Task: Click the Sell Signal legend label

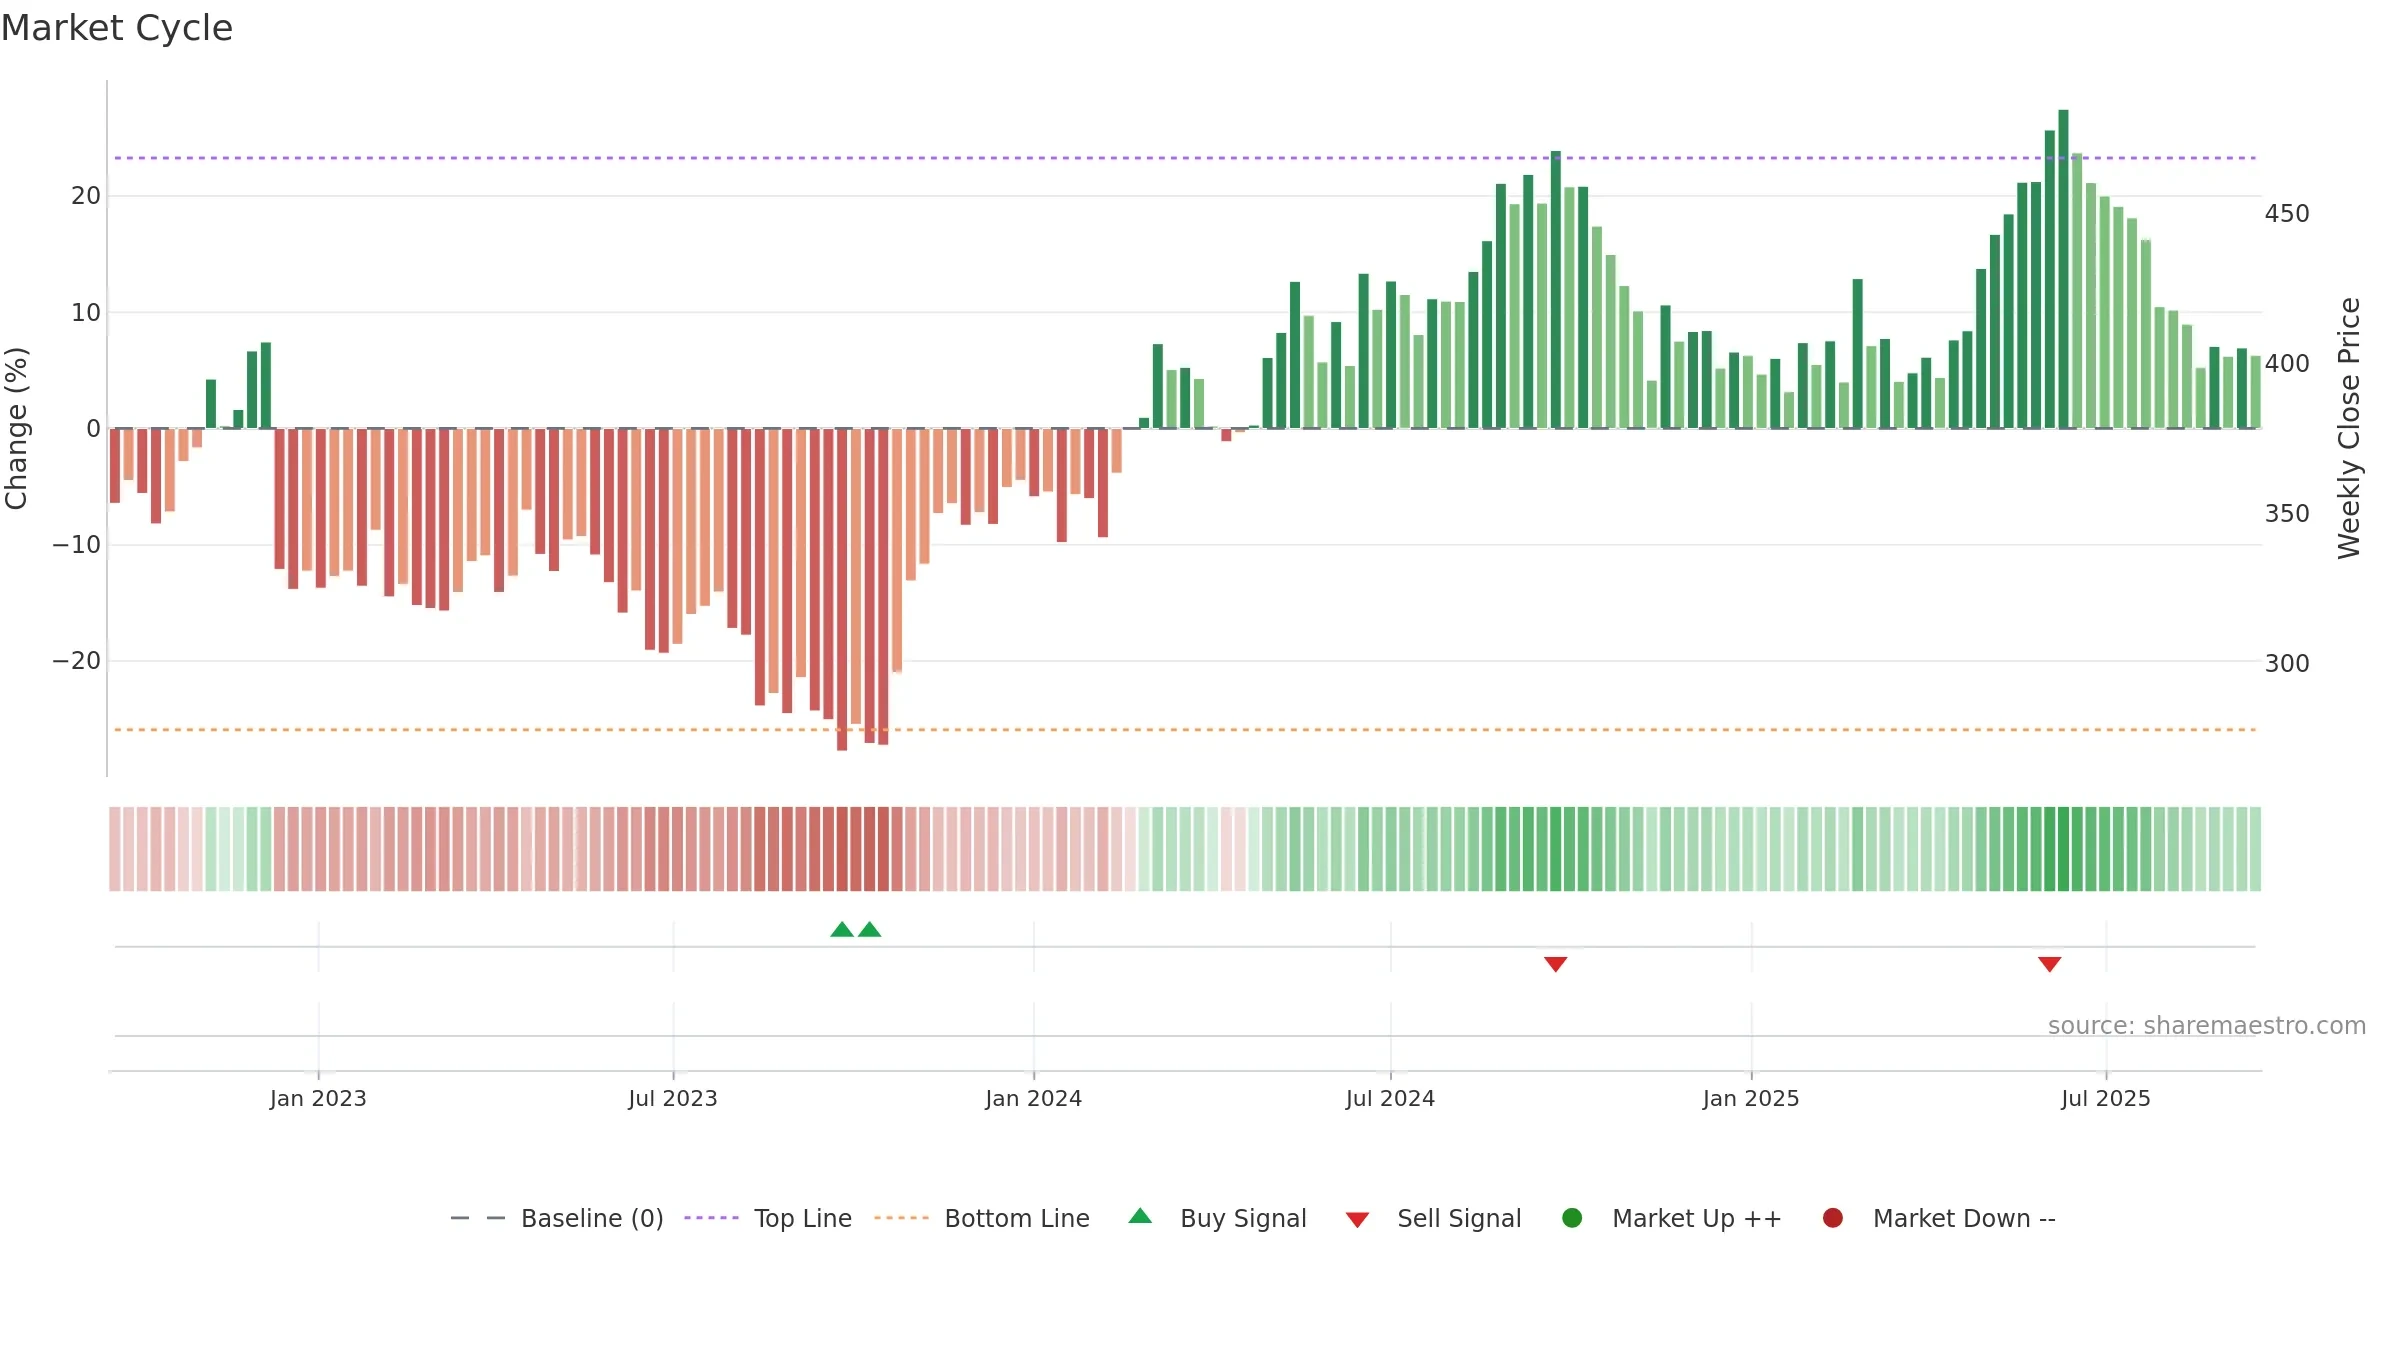Action: click(1459, 1218)
